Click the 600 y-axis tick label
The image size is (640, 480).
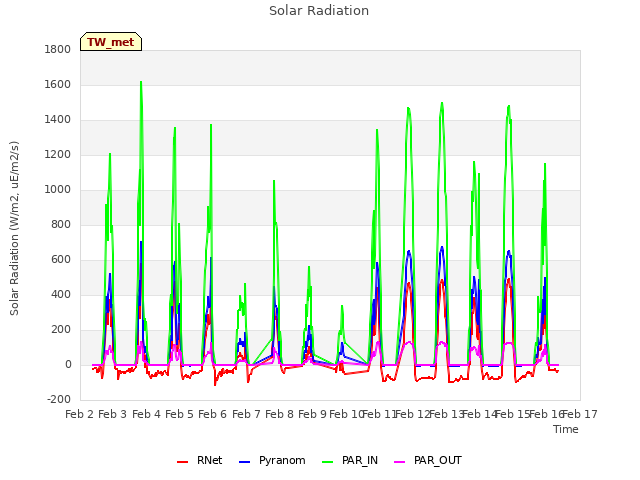pos(61,260)
